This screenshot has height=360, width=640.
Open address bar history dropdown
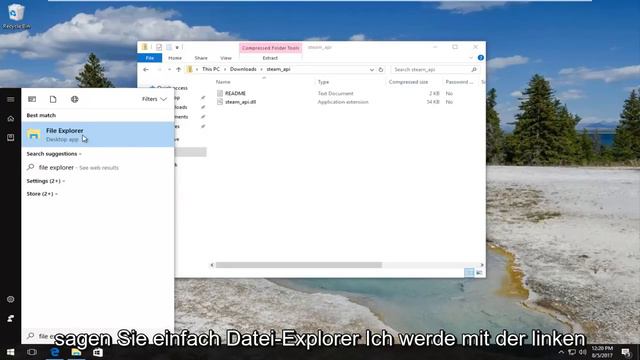371,69
